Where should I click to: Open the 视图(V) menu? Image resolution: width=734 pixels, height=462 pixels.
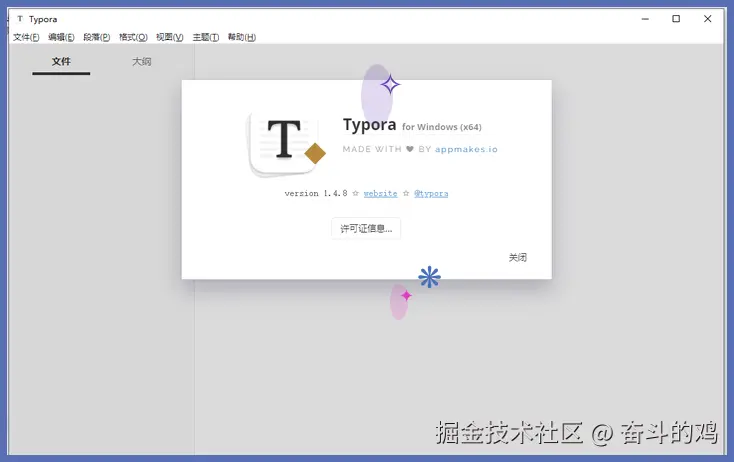point(169,37)
